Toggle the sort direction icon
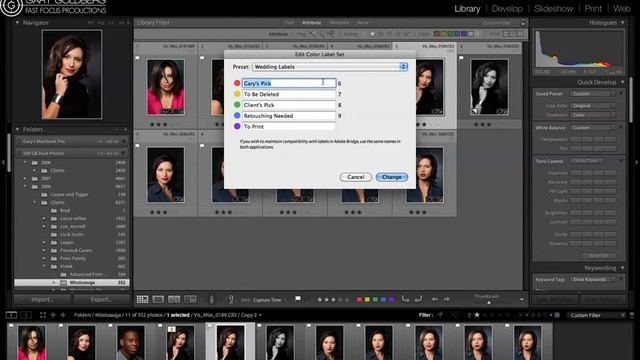Image resolution: width=640 pixels, height=360 pixels. pos(231,300)
